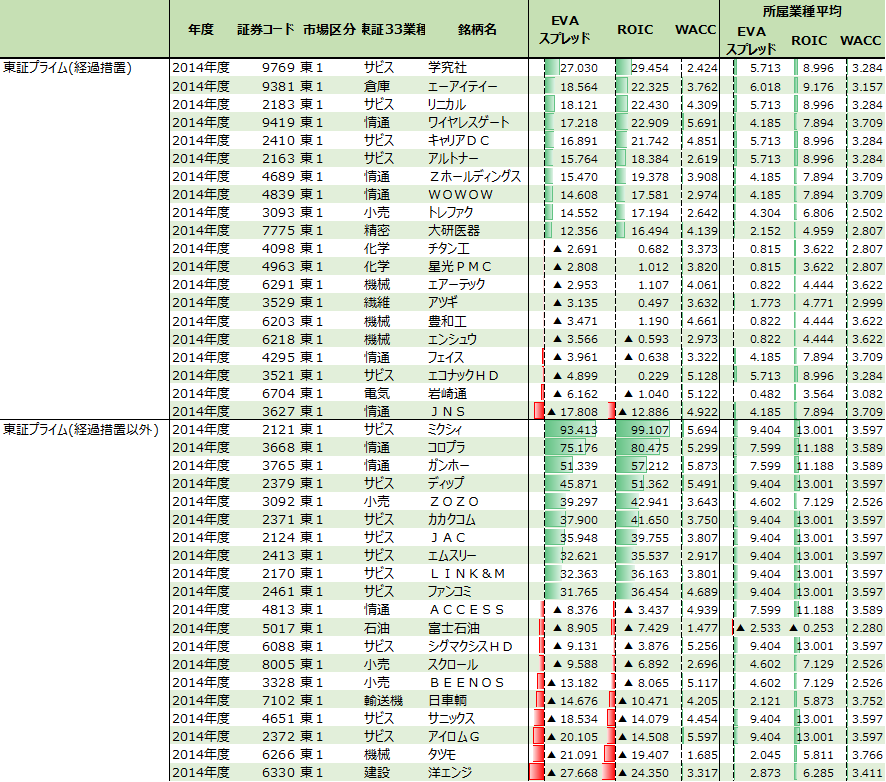Select the 富士石油 company name cell
This screenshot has height=782, width=886.
(x=453, y=628)
